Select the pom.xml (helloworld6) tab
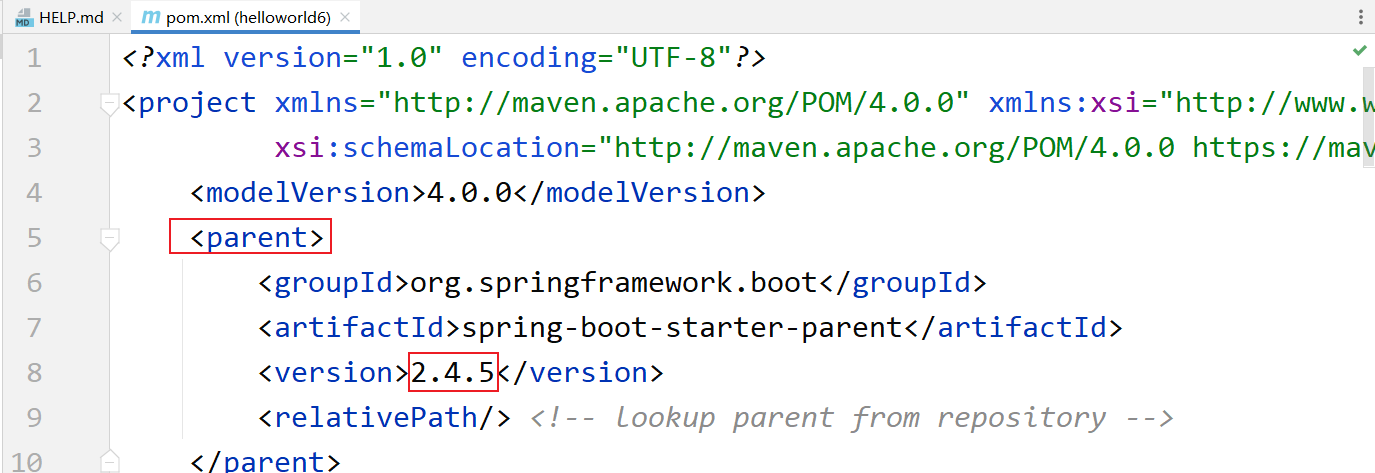The height and width of the screenshot is (473, 1375). pos(246,17)
